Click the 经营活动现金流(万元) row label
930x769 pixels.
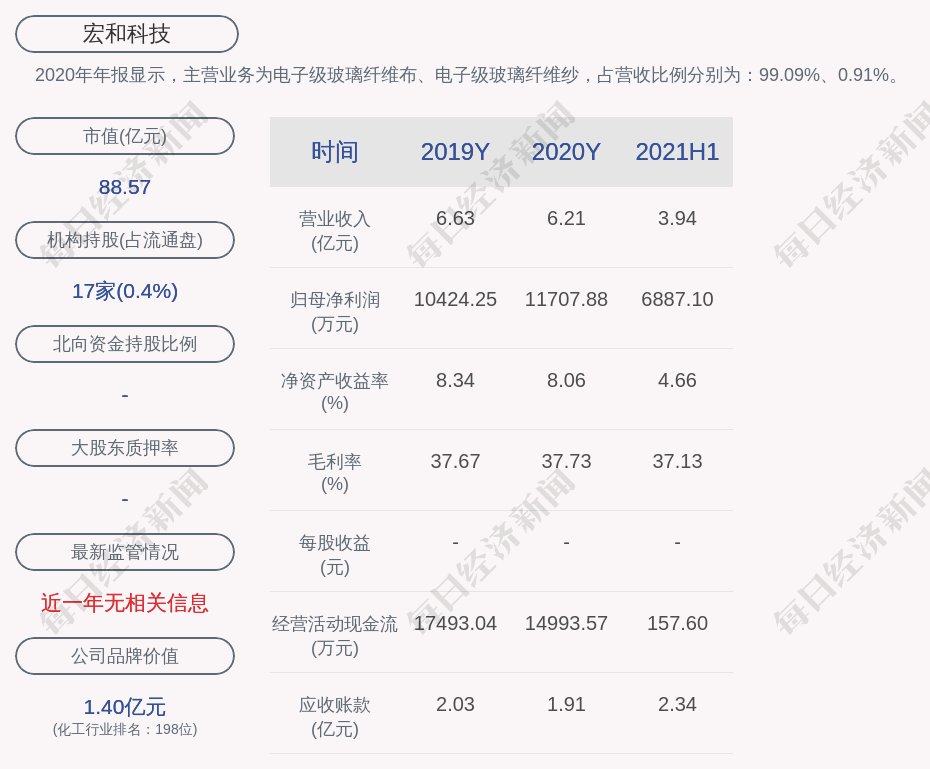point(334,635)
